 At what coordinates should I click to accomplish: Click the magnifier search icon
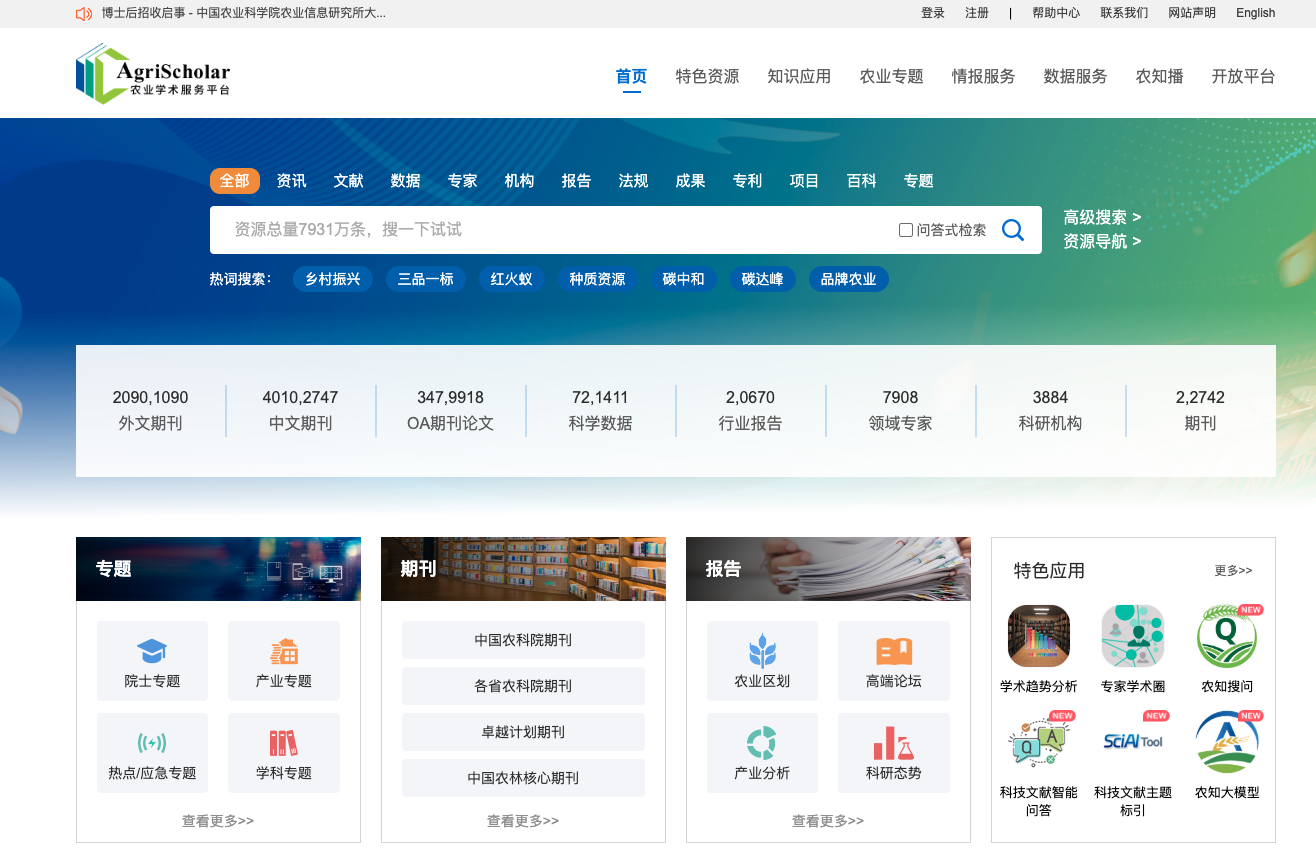[x=1013, y=230]
